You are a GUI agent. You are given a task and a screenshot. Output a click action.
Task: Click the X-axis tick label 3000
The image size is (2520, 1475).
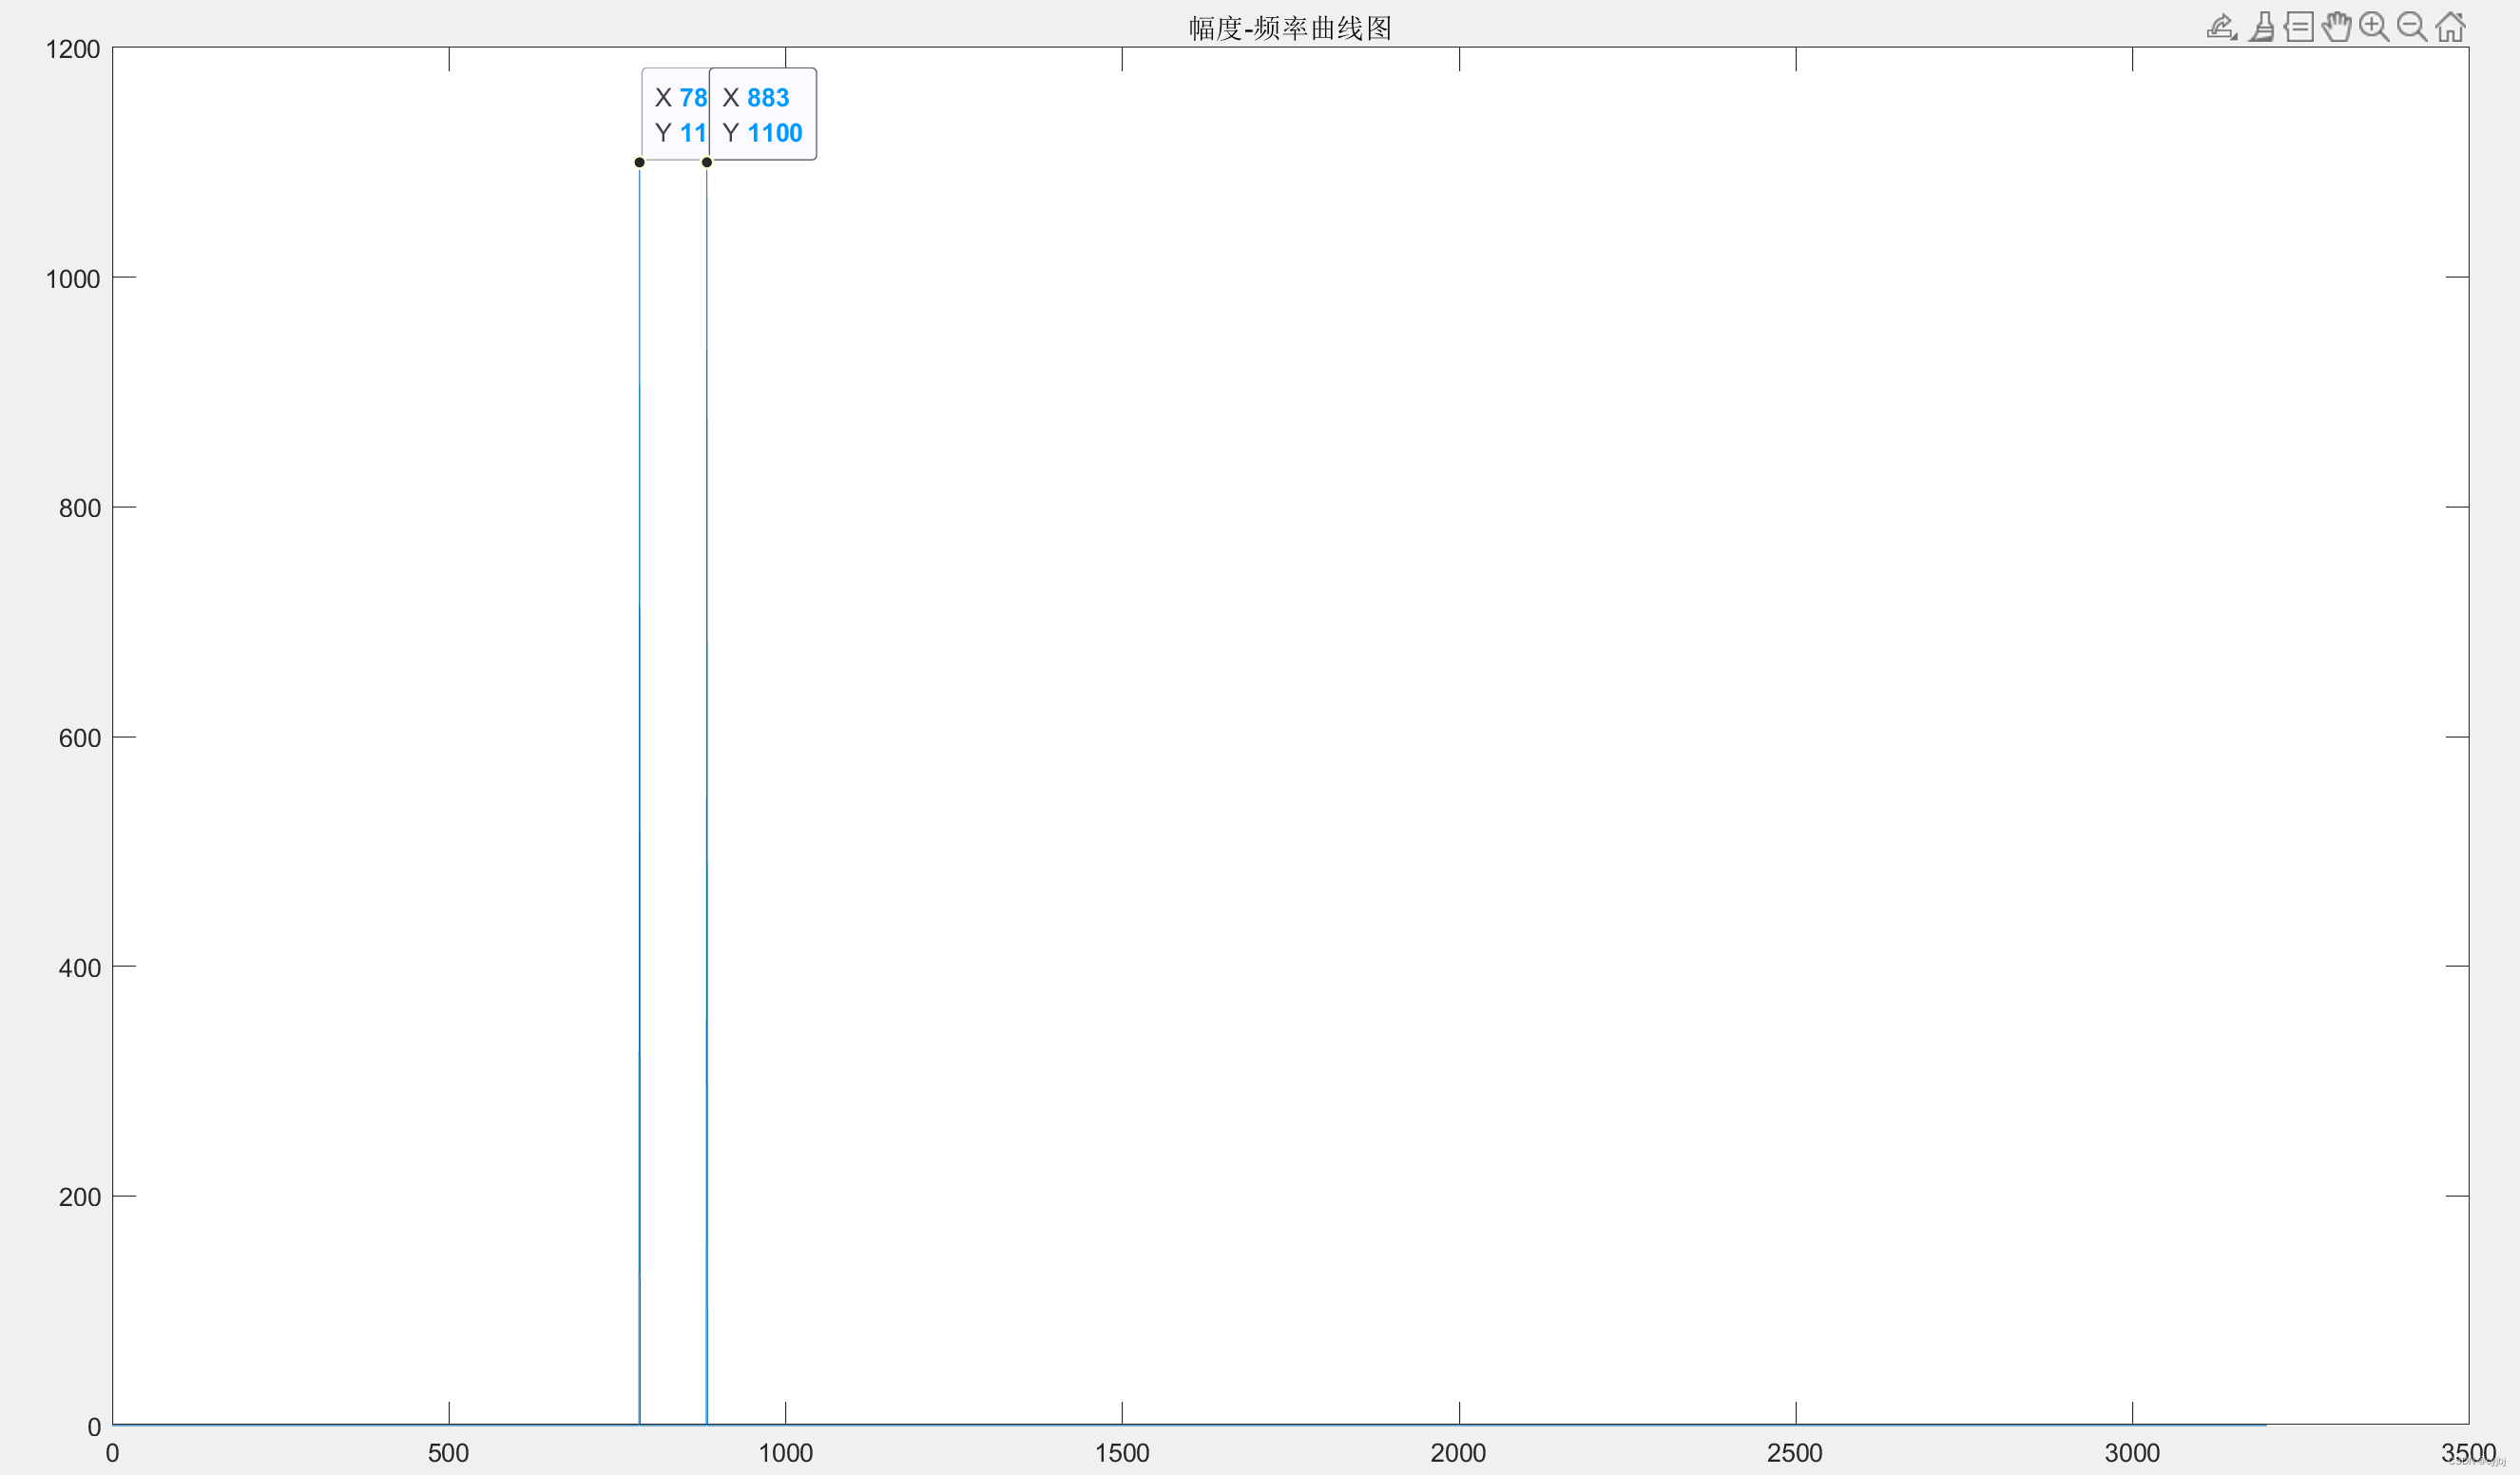click(x=2132, y=1453)
